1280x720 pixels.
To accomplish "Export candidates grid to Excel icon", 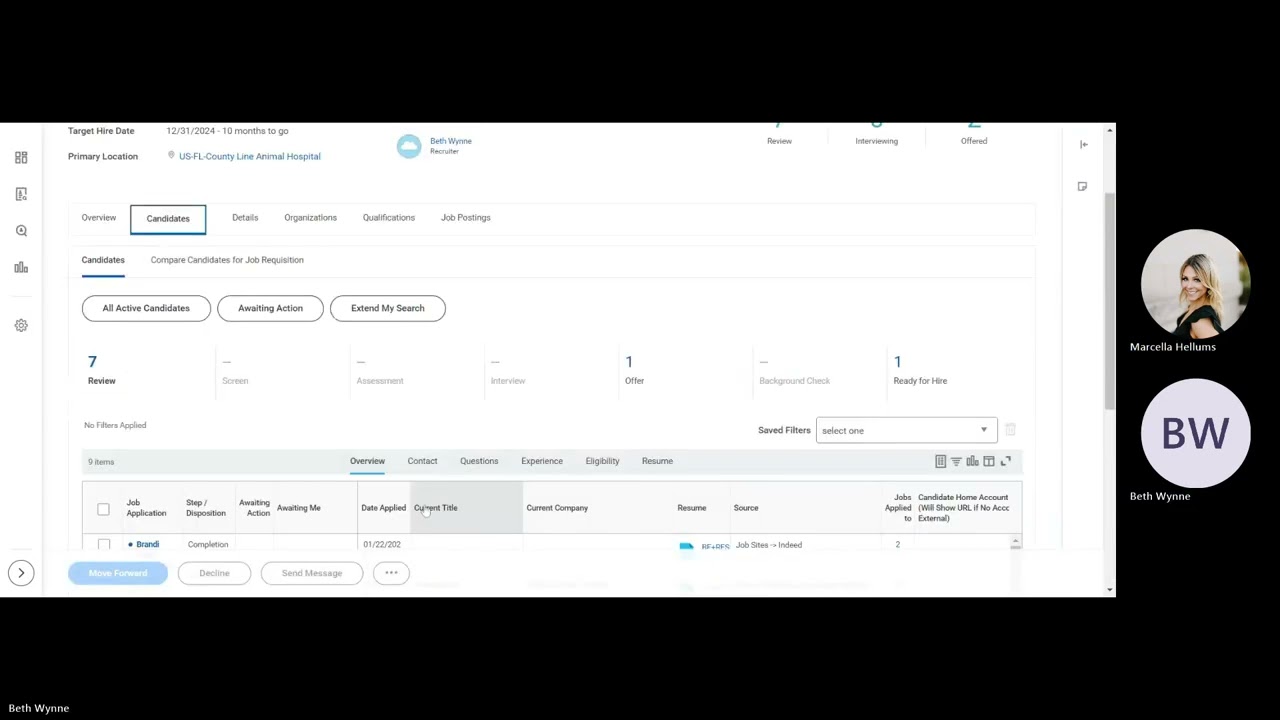I will coord(940,461).
